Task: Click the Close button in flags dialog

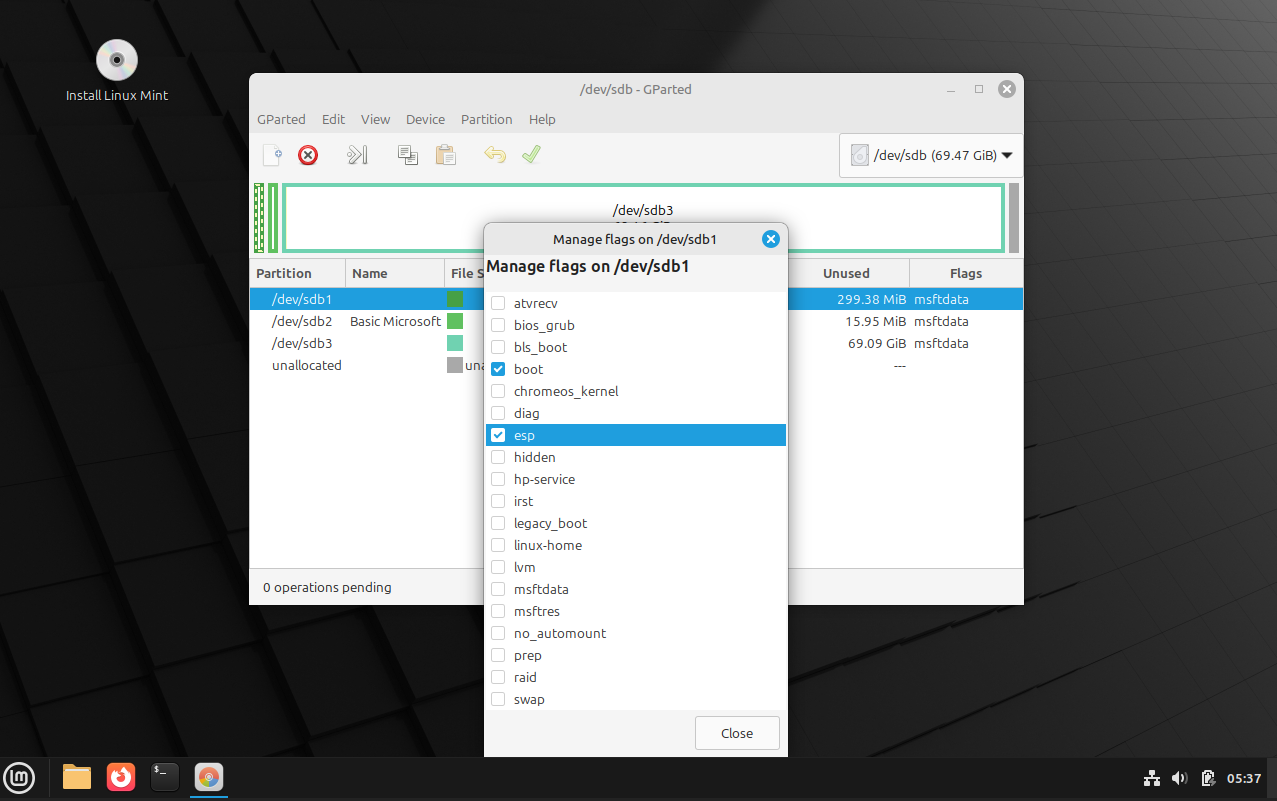Action: point(737,733)
